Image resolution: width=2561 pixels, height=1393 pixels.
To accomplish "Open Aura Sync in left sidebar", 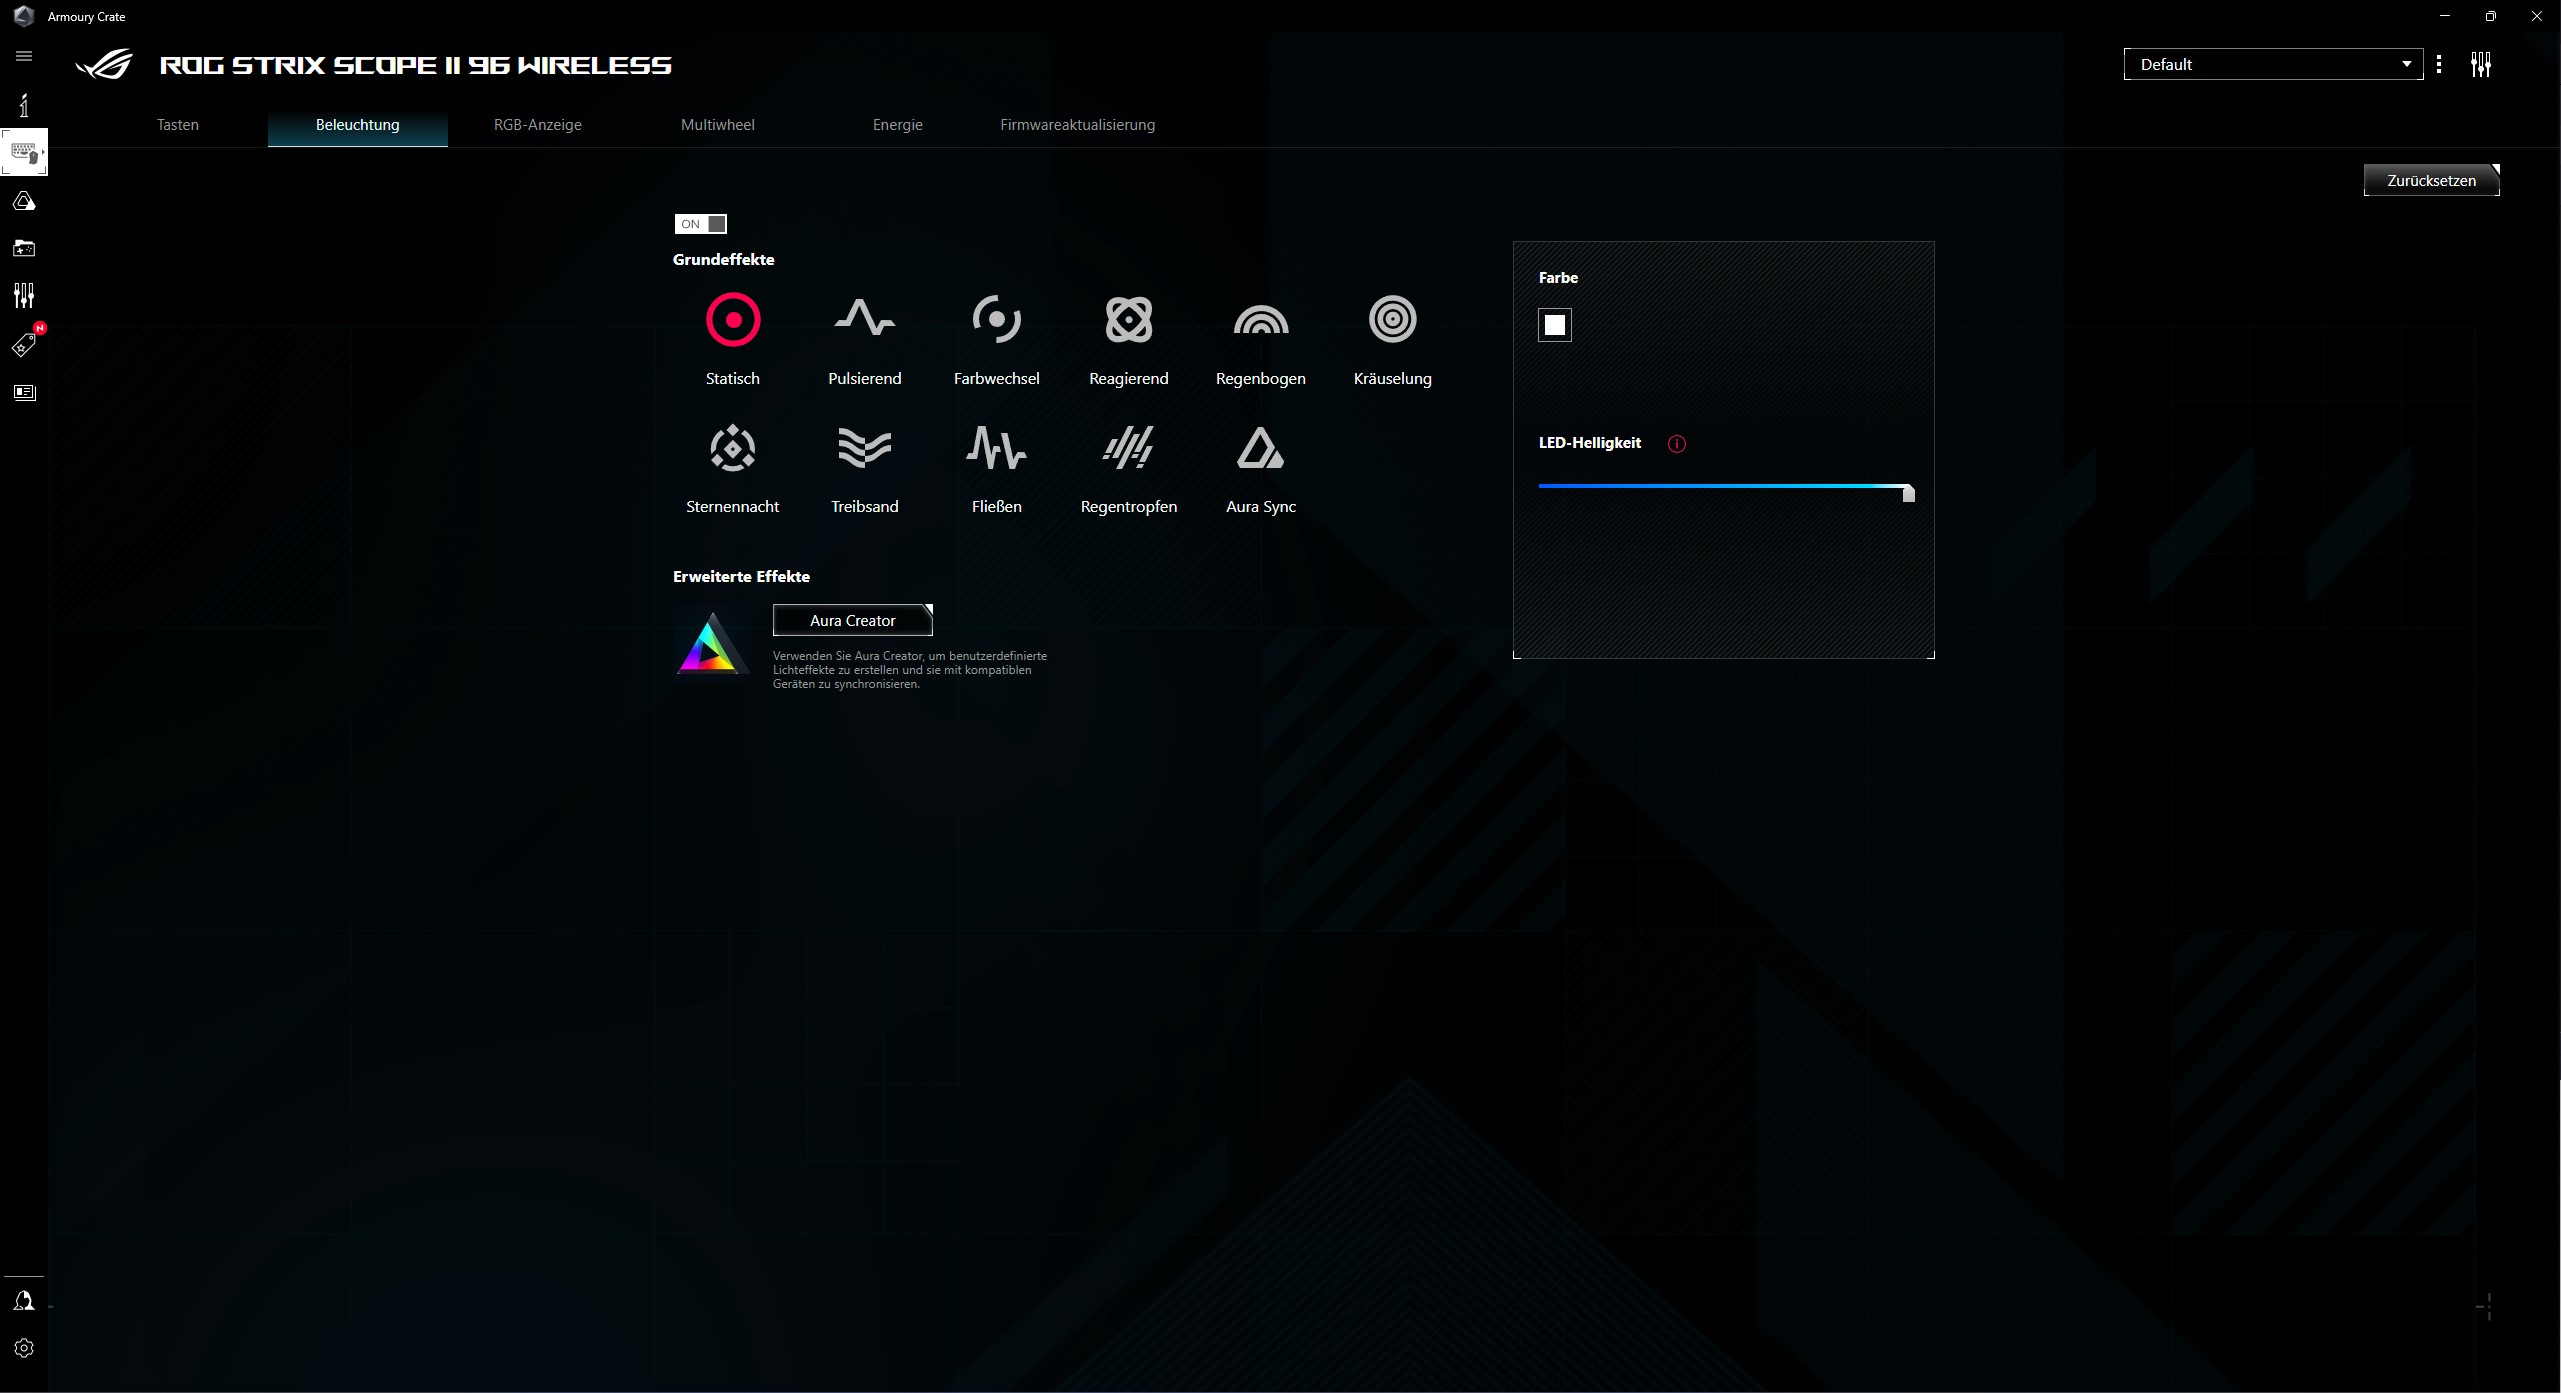I will click(24, 201).
